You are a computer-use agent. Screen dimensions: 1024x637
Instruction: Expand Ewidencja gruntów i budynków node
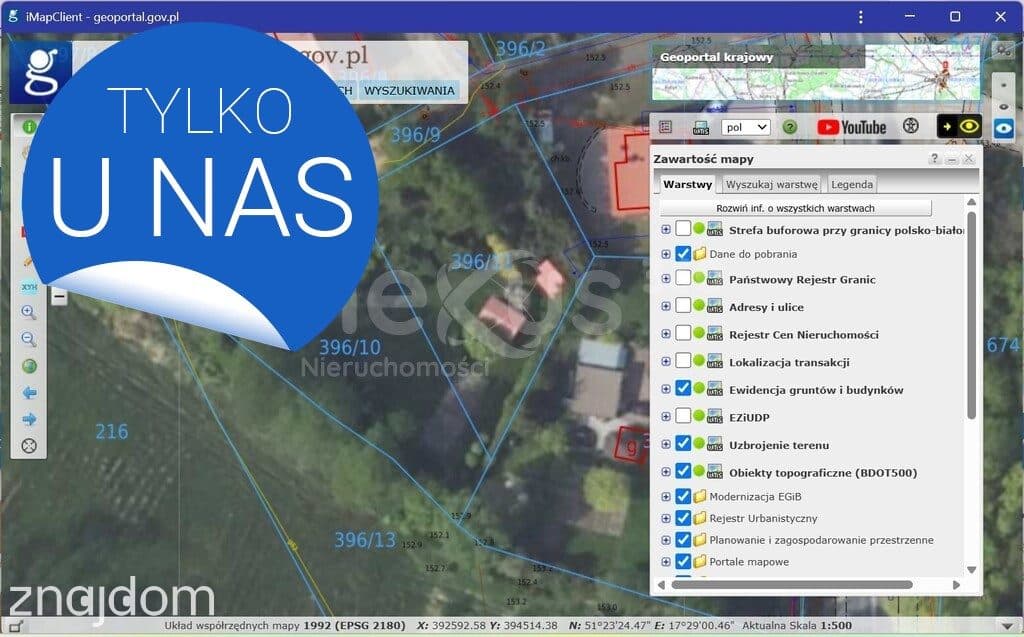[x=665, y=389]
